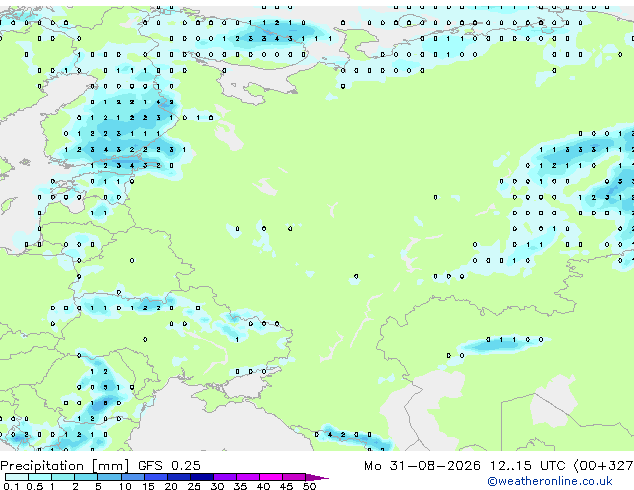634x490 pixels.
Task: Click the "35" legend scale label
Action: 240,486
